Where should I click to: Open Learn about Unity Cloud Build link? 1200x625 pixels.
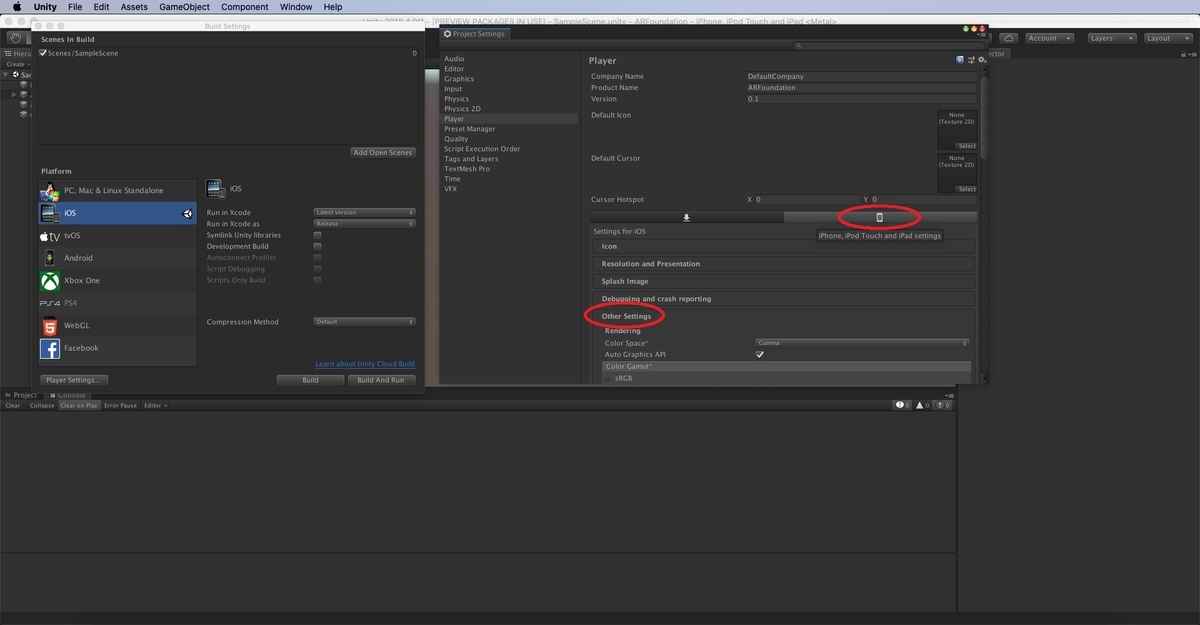pyautogui.click(x=365, y=364)
